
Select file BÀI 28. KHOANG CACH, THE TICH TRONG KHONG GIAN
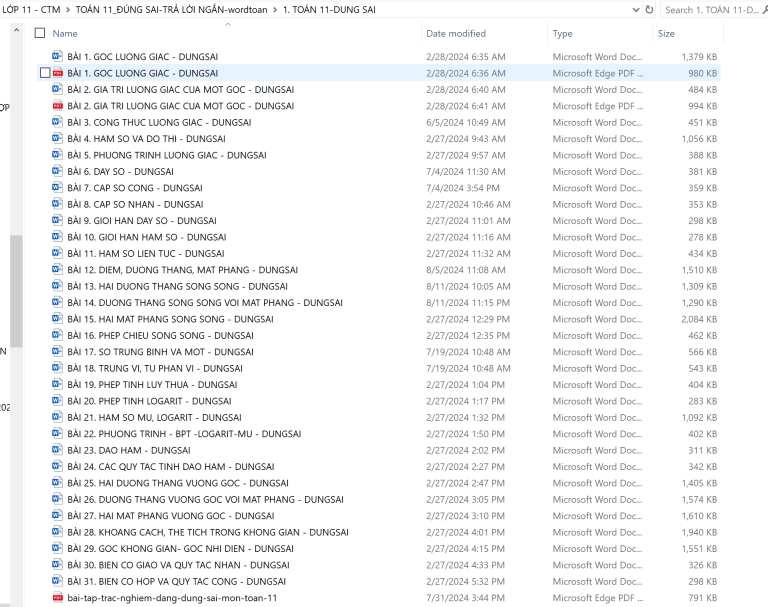(x=208, y=532)
